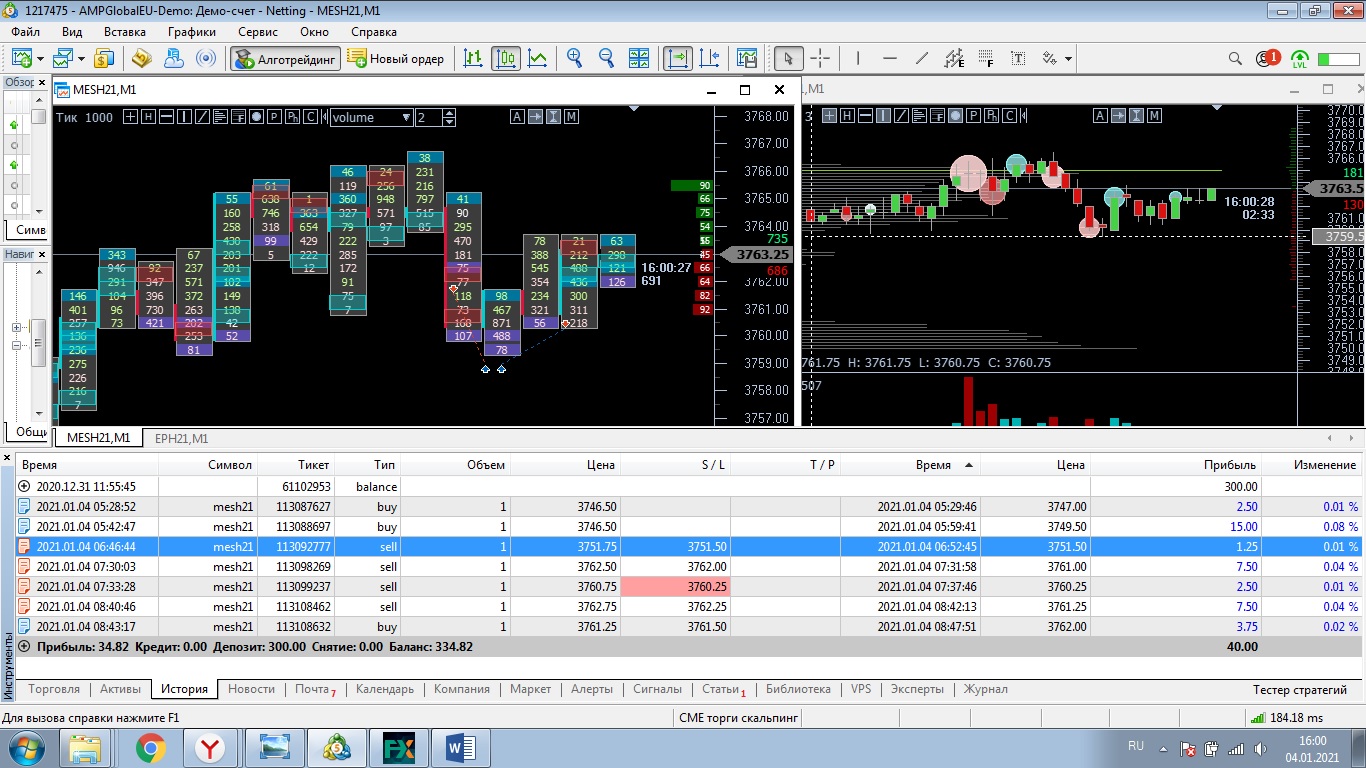Click the chart panel number input showing 2
Viewport: 1366px width, 768px height.
click(x=428, y=117)
